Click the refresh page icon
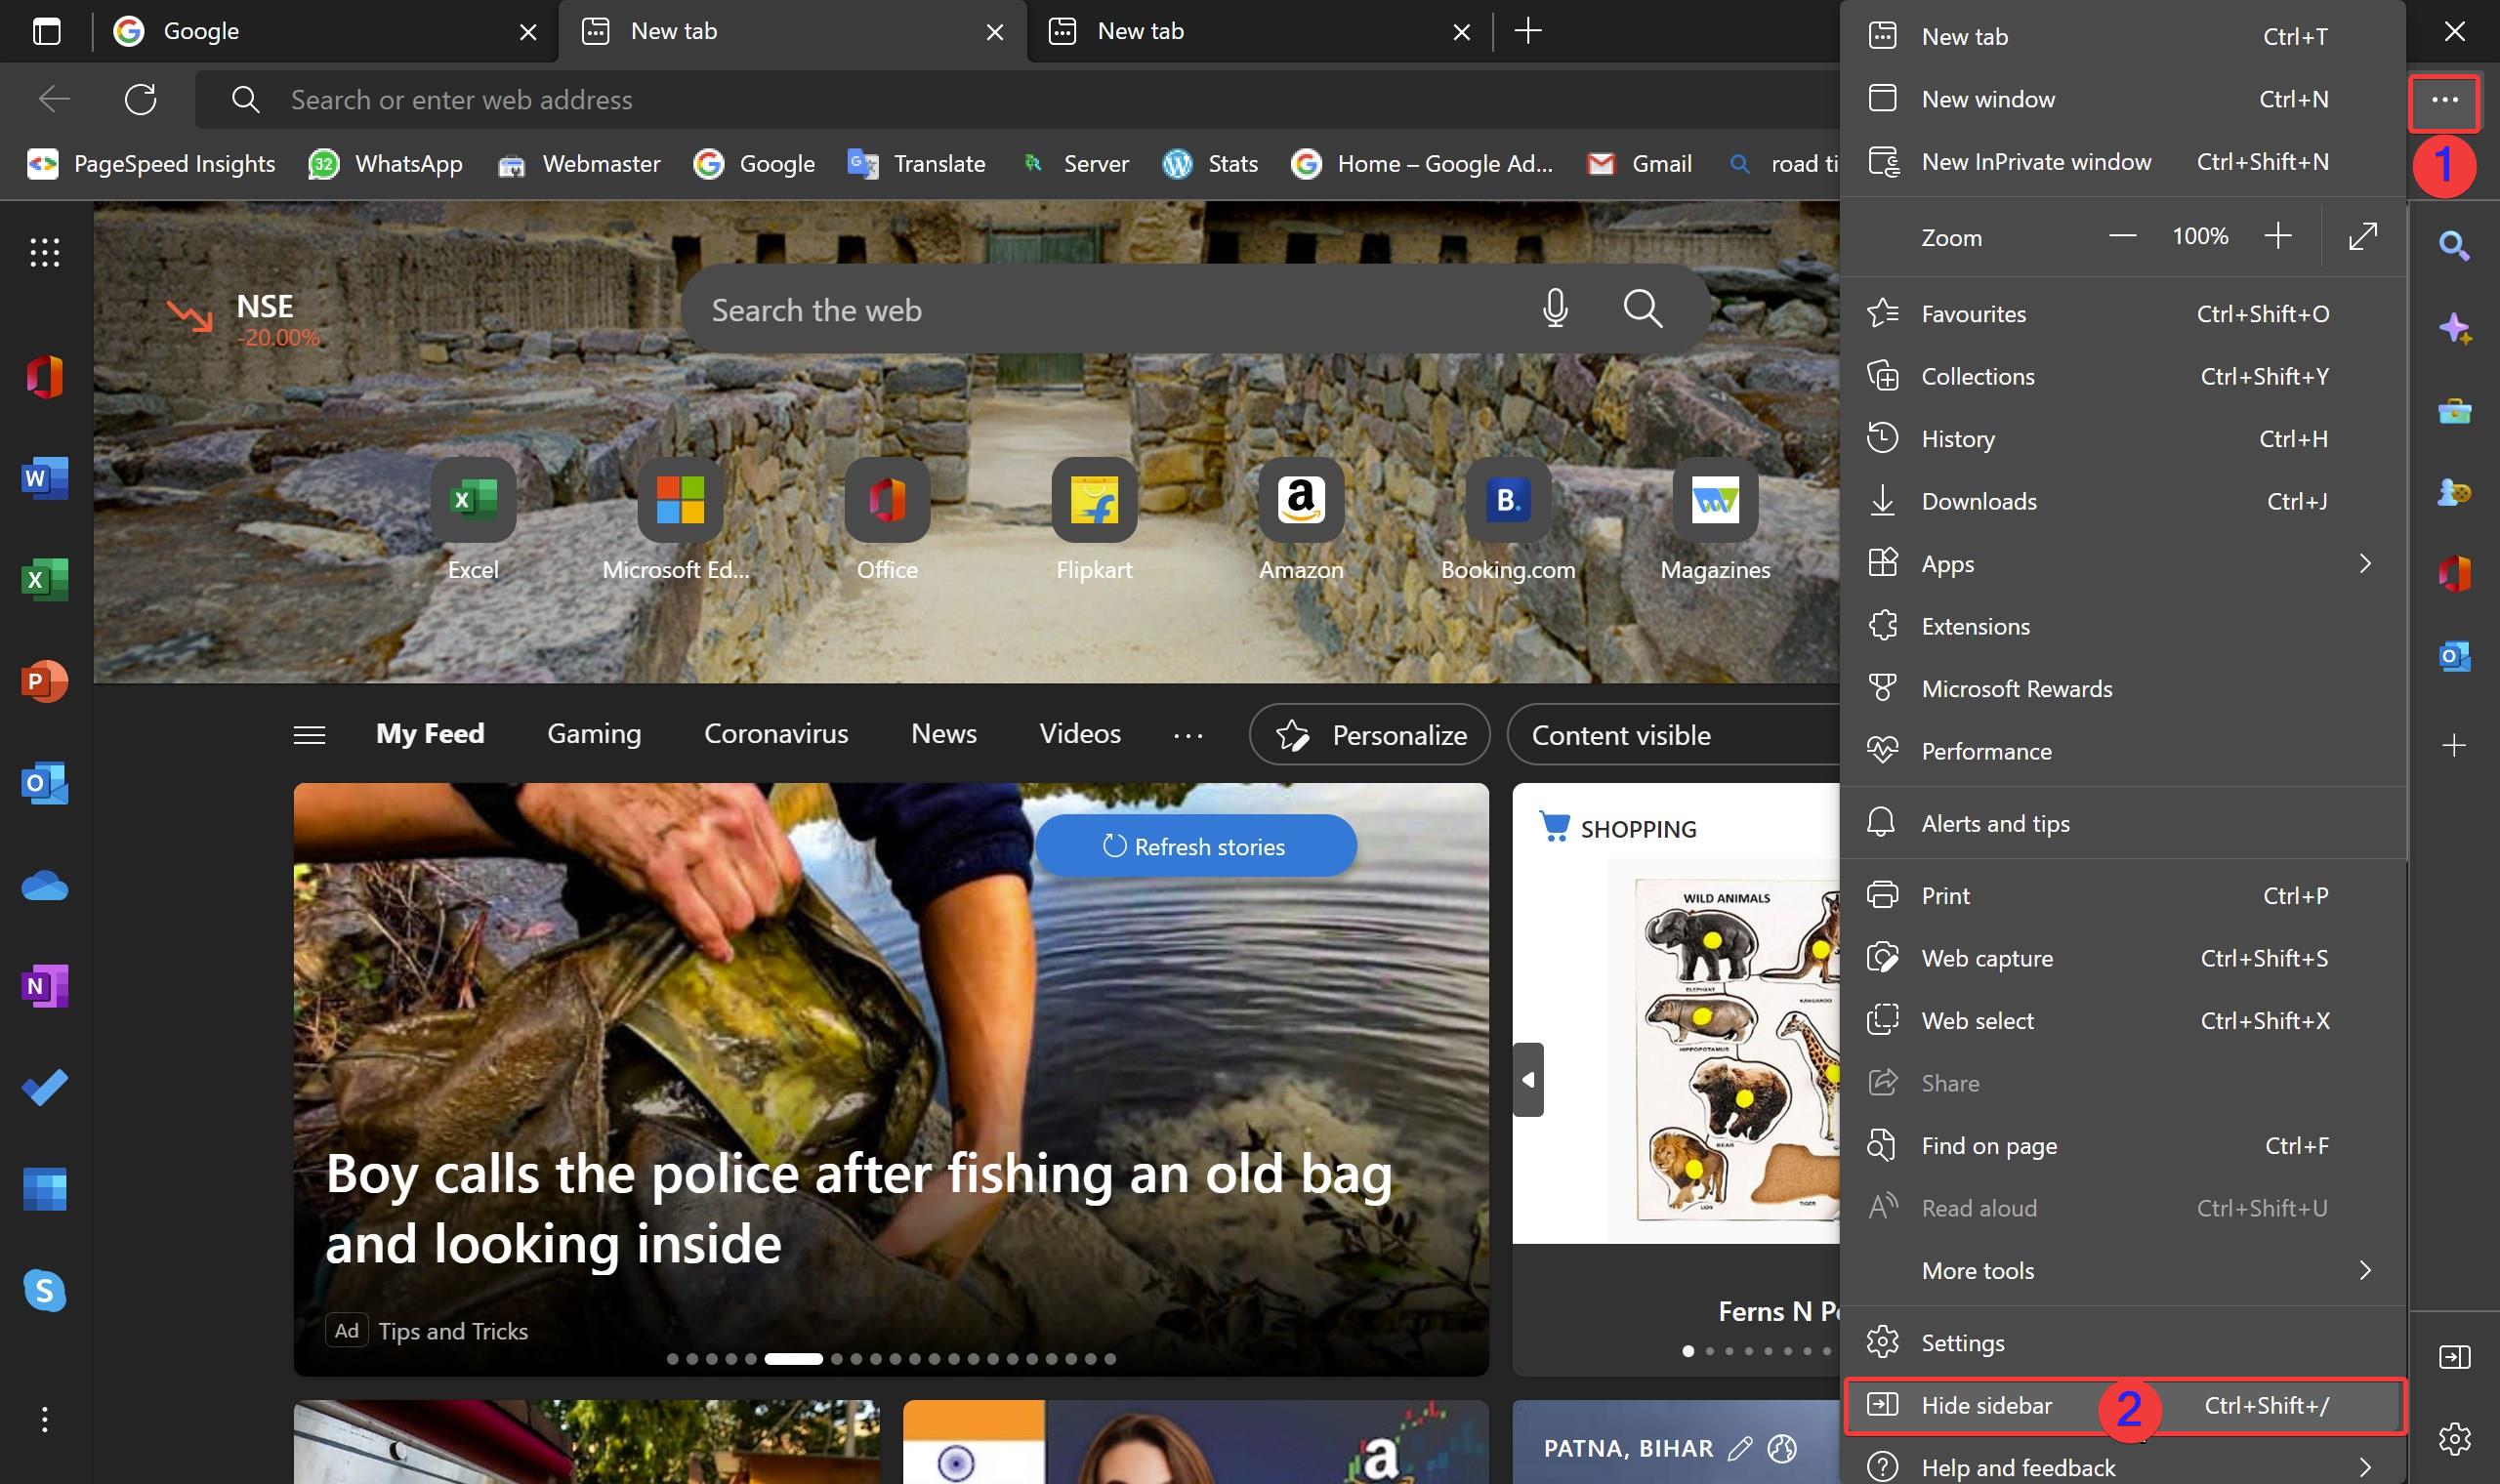 pyautogui.click(x=140, y=99)
